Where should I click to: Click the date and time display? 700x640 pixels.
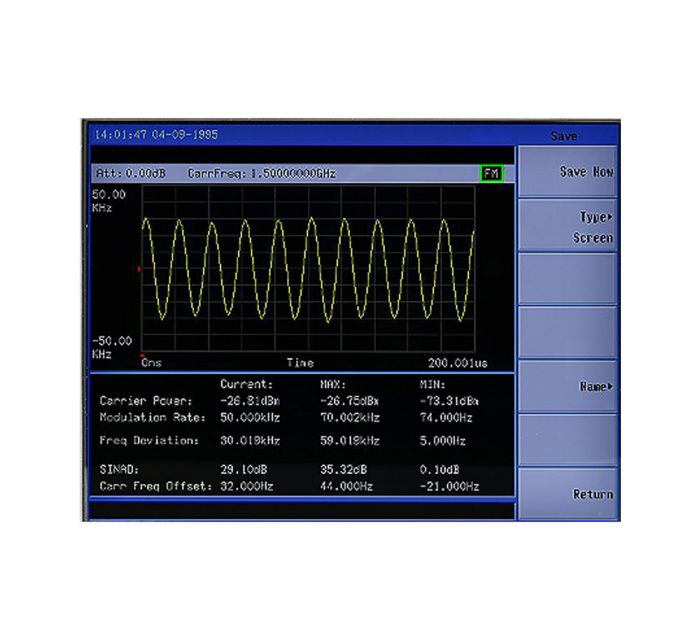pos(156,135)
